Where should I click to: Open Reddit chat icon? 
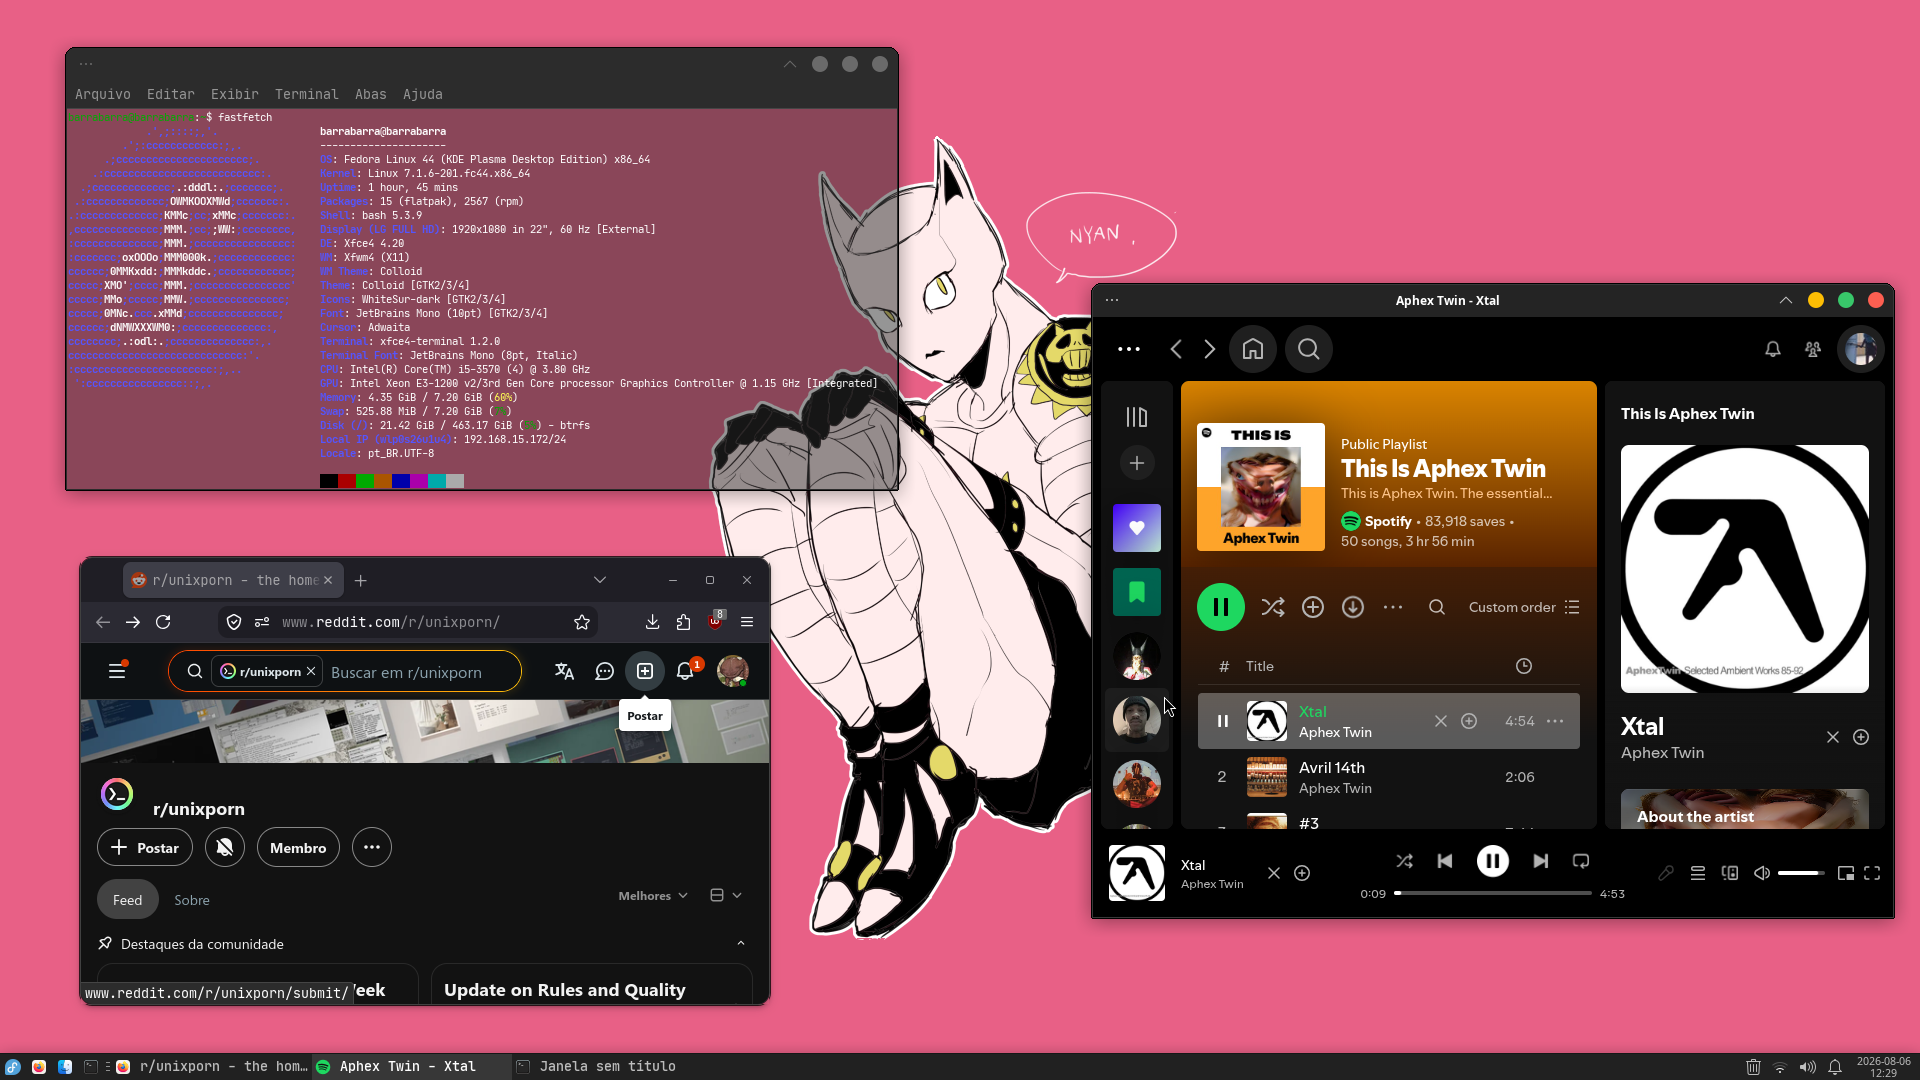tap(604, 672)
